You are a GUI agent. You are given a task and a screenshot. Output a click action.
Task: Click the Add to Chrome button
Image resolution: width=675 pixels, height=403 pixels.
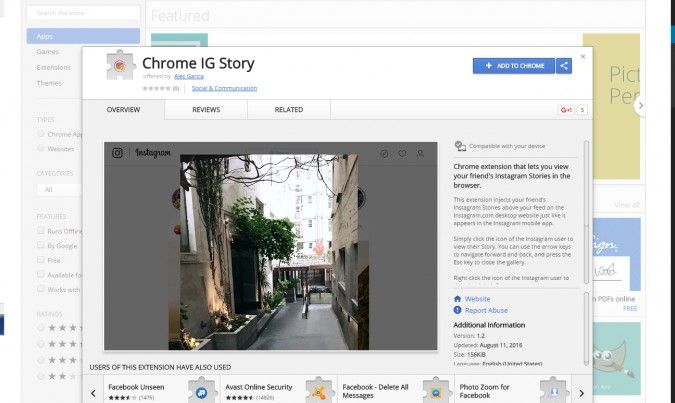click(x=514, y=66)
